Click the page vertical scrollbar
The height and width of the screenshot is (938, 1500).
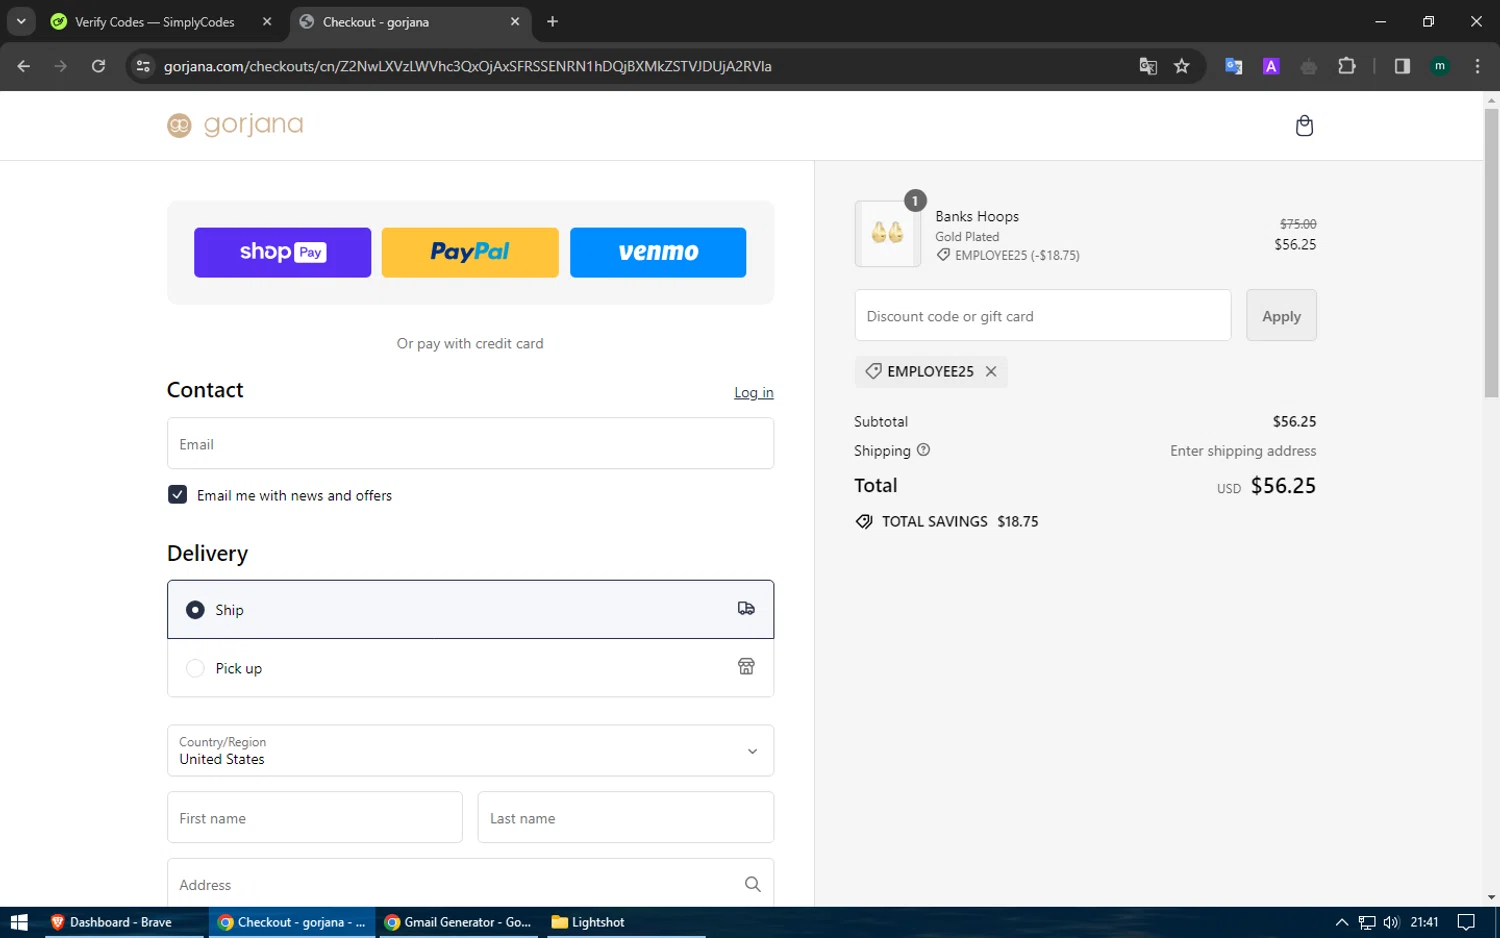click(x=1491, y=254)
